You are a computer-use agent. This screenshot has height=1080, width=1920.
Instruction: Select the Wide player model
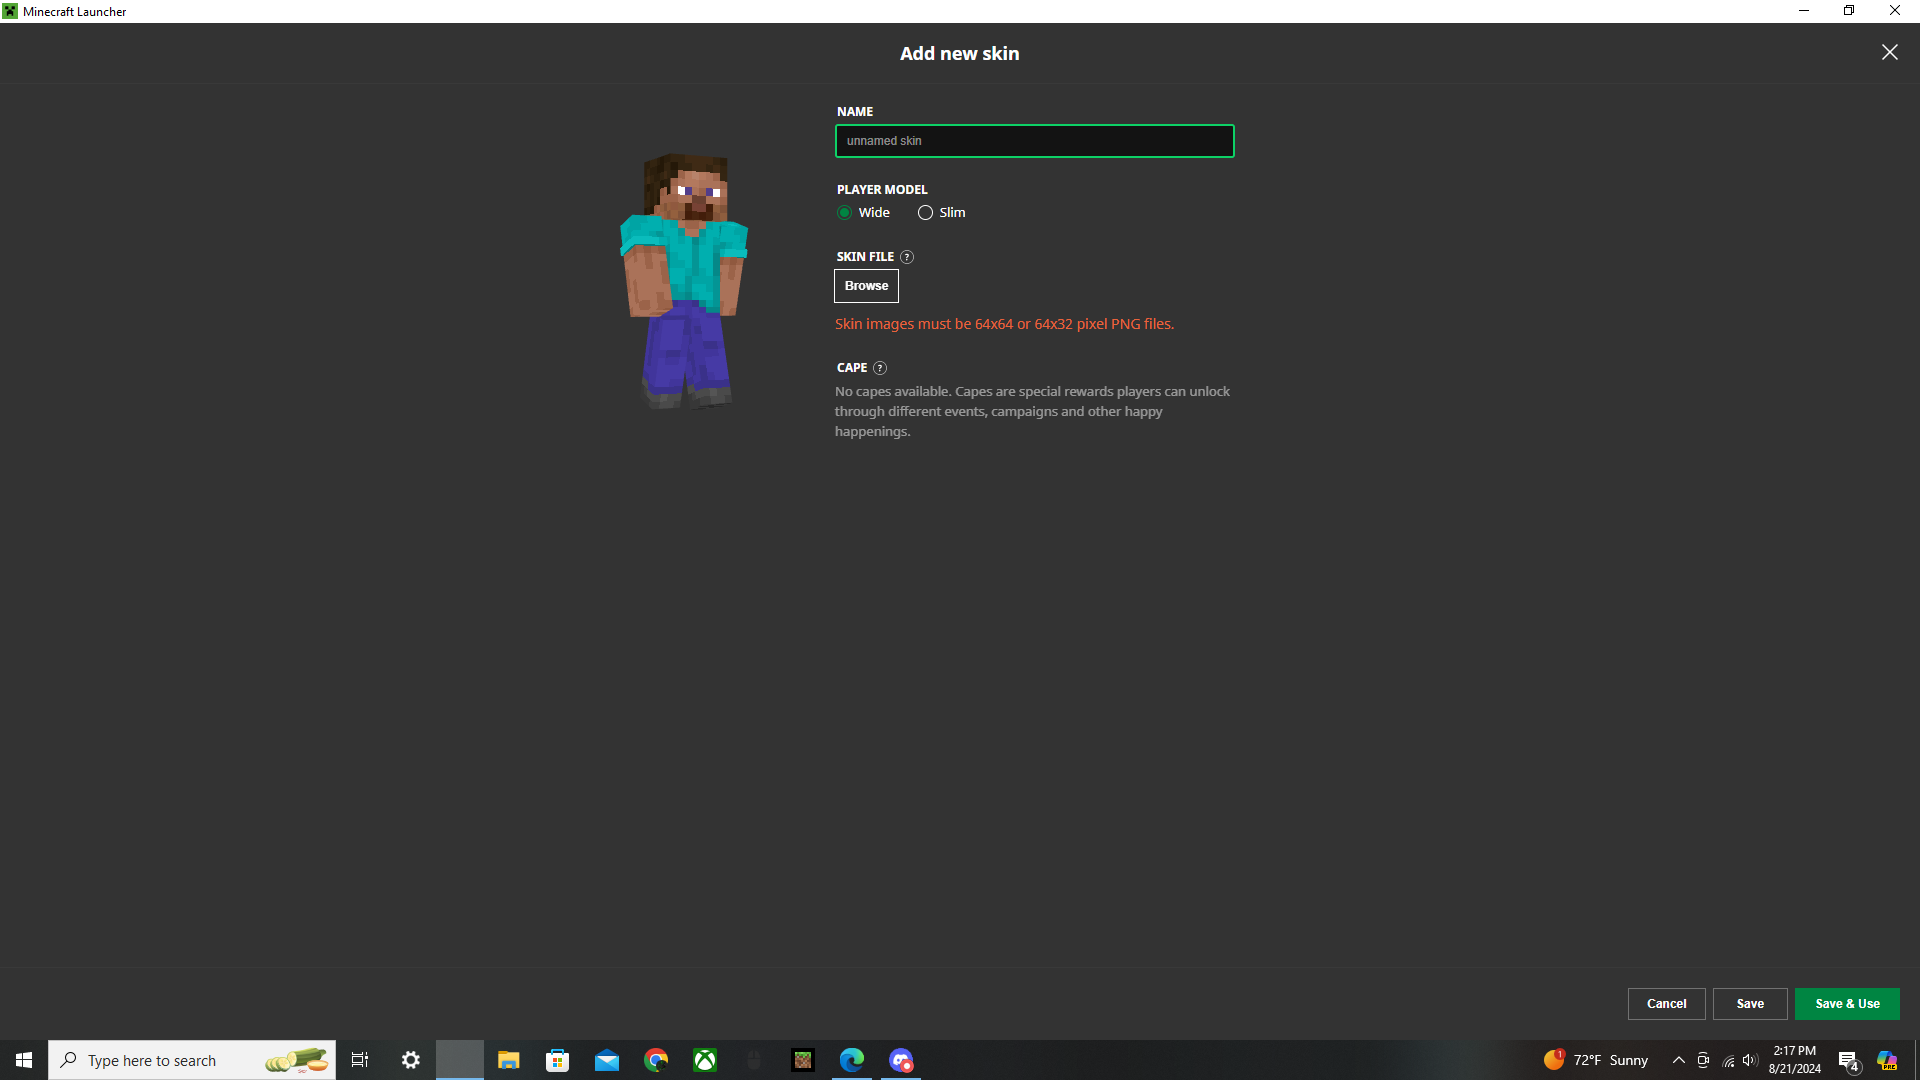845,213
